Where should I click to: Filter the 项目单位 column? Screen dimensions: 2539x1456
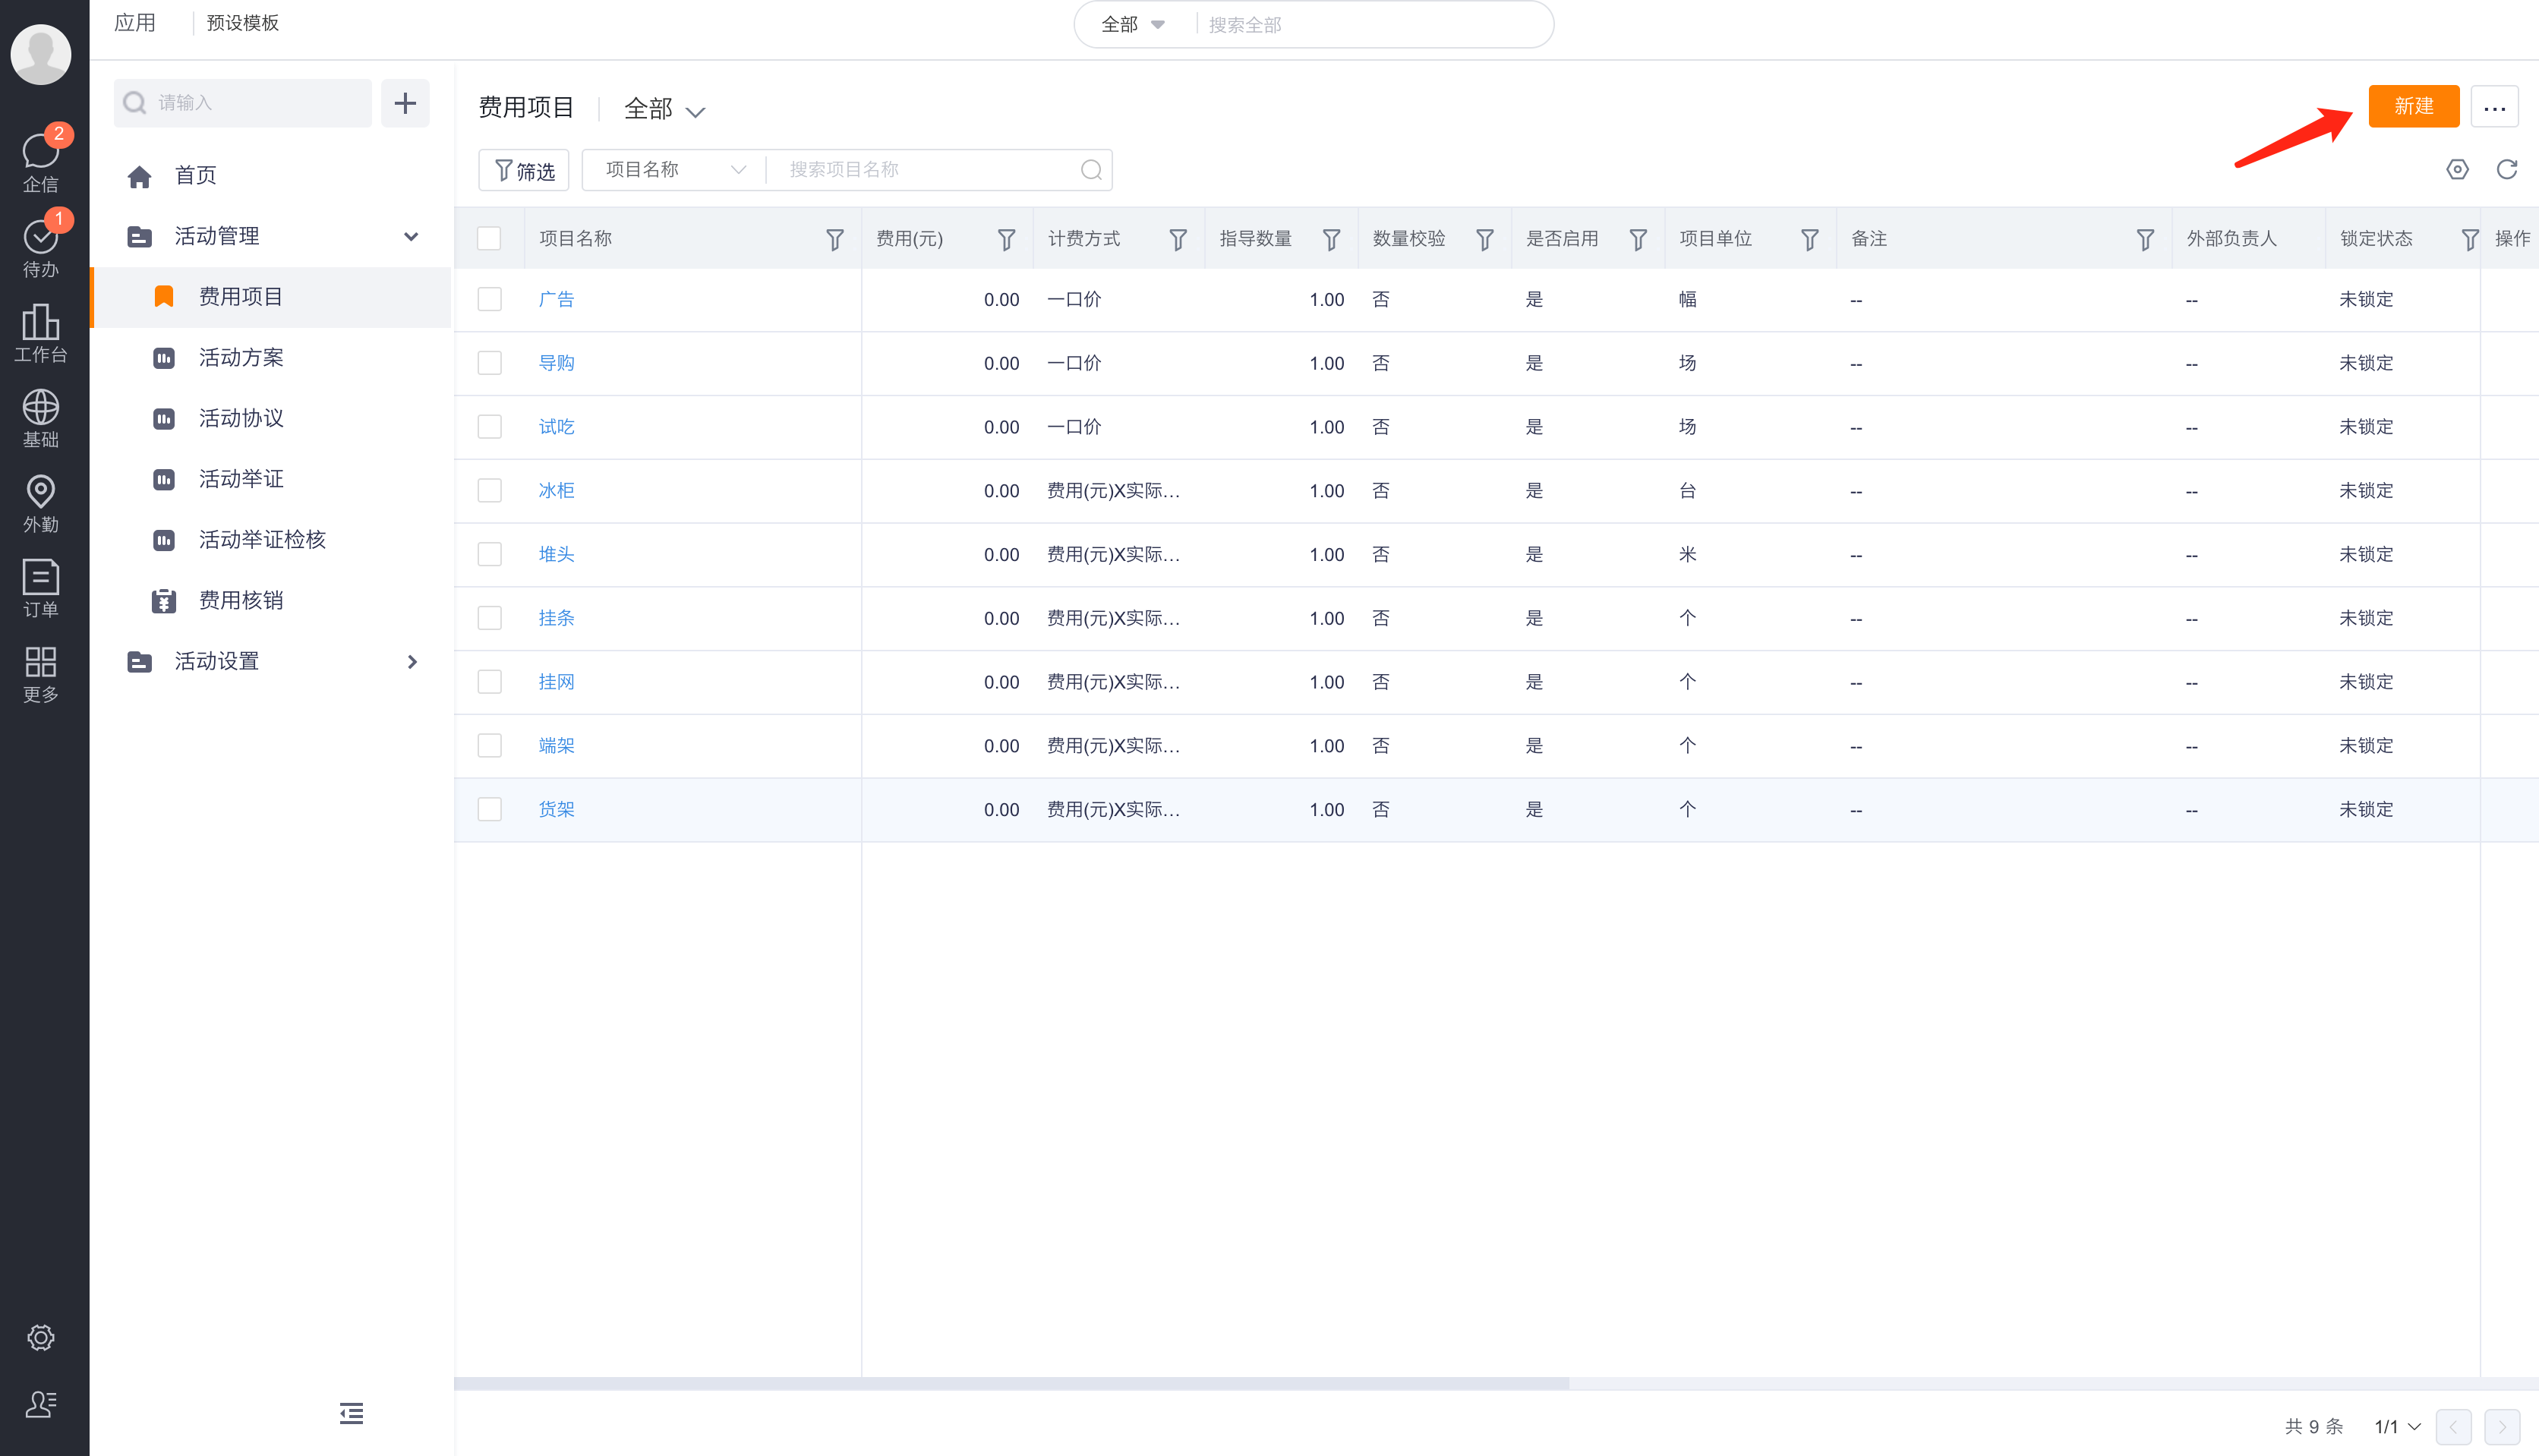click(x=1809, y=239)
